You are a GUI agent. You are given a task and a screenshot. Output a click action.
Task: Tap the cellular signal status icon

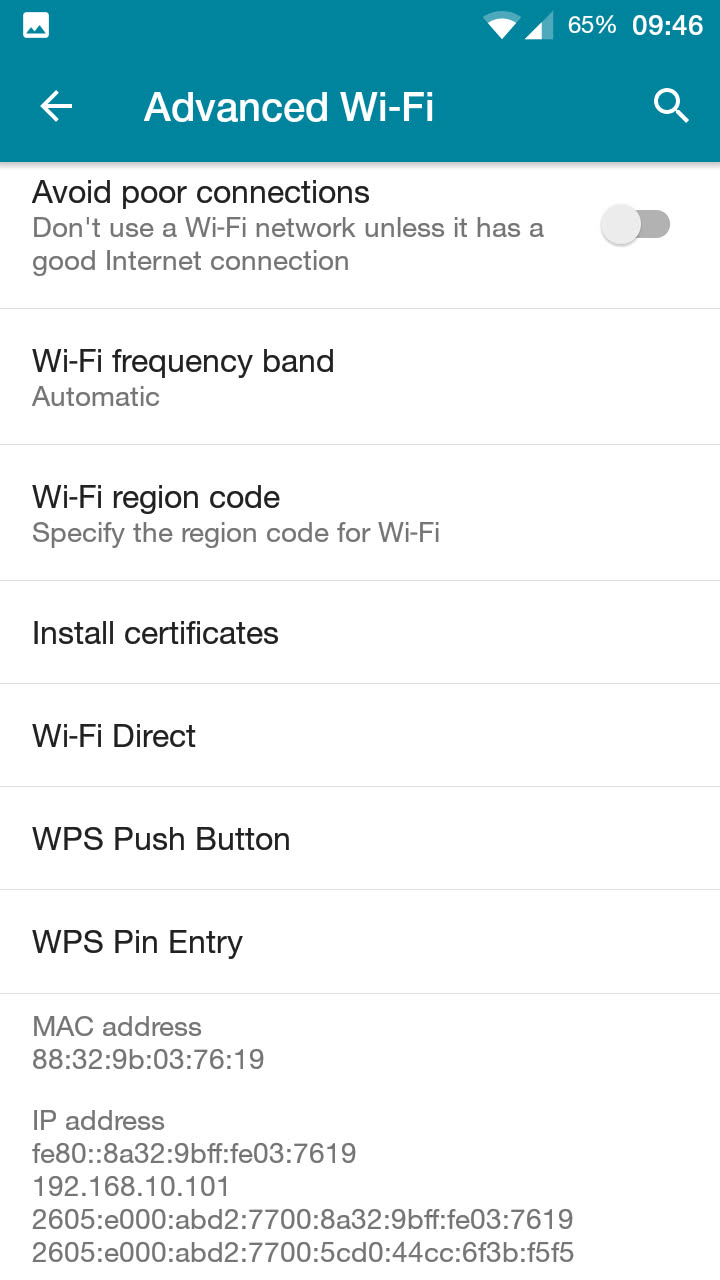tap(539, 25)
